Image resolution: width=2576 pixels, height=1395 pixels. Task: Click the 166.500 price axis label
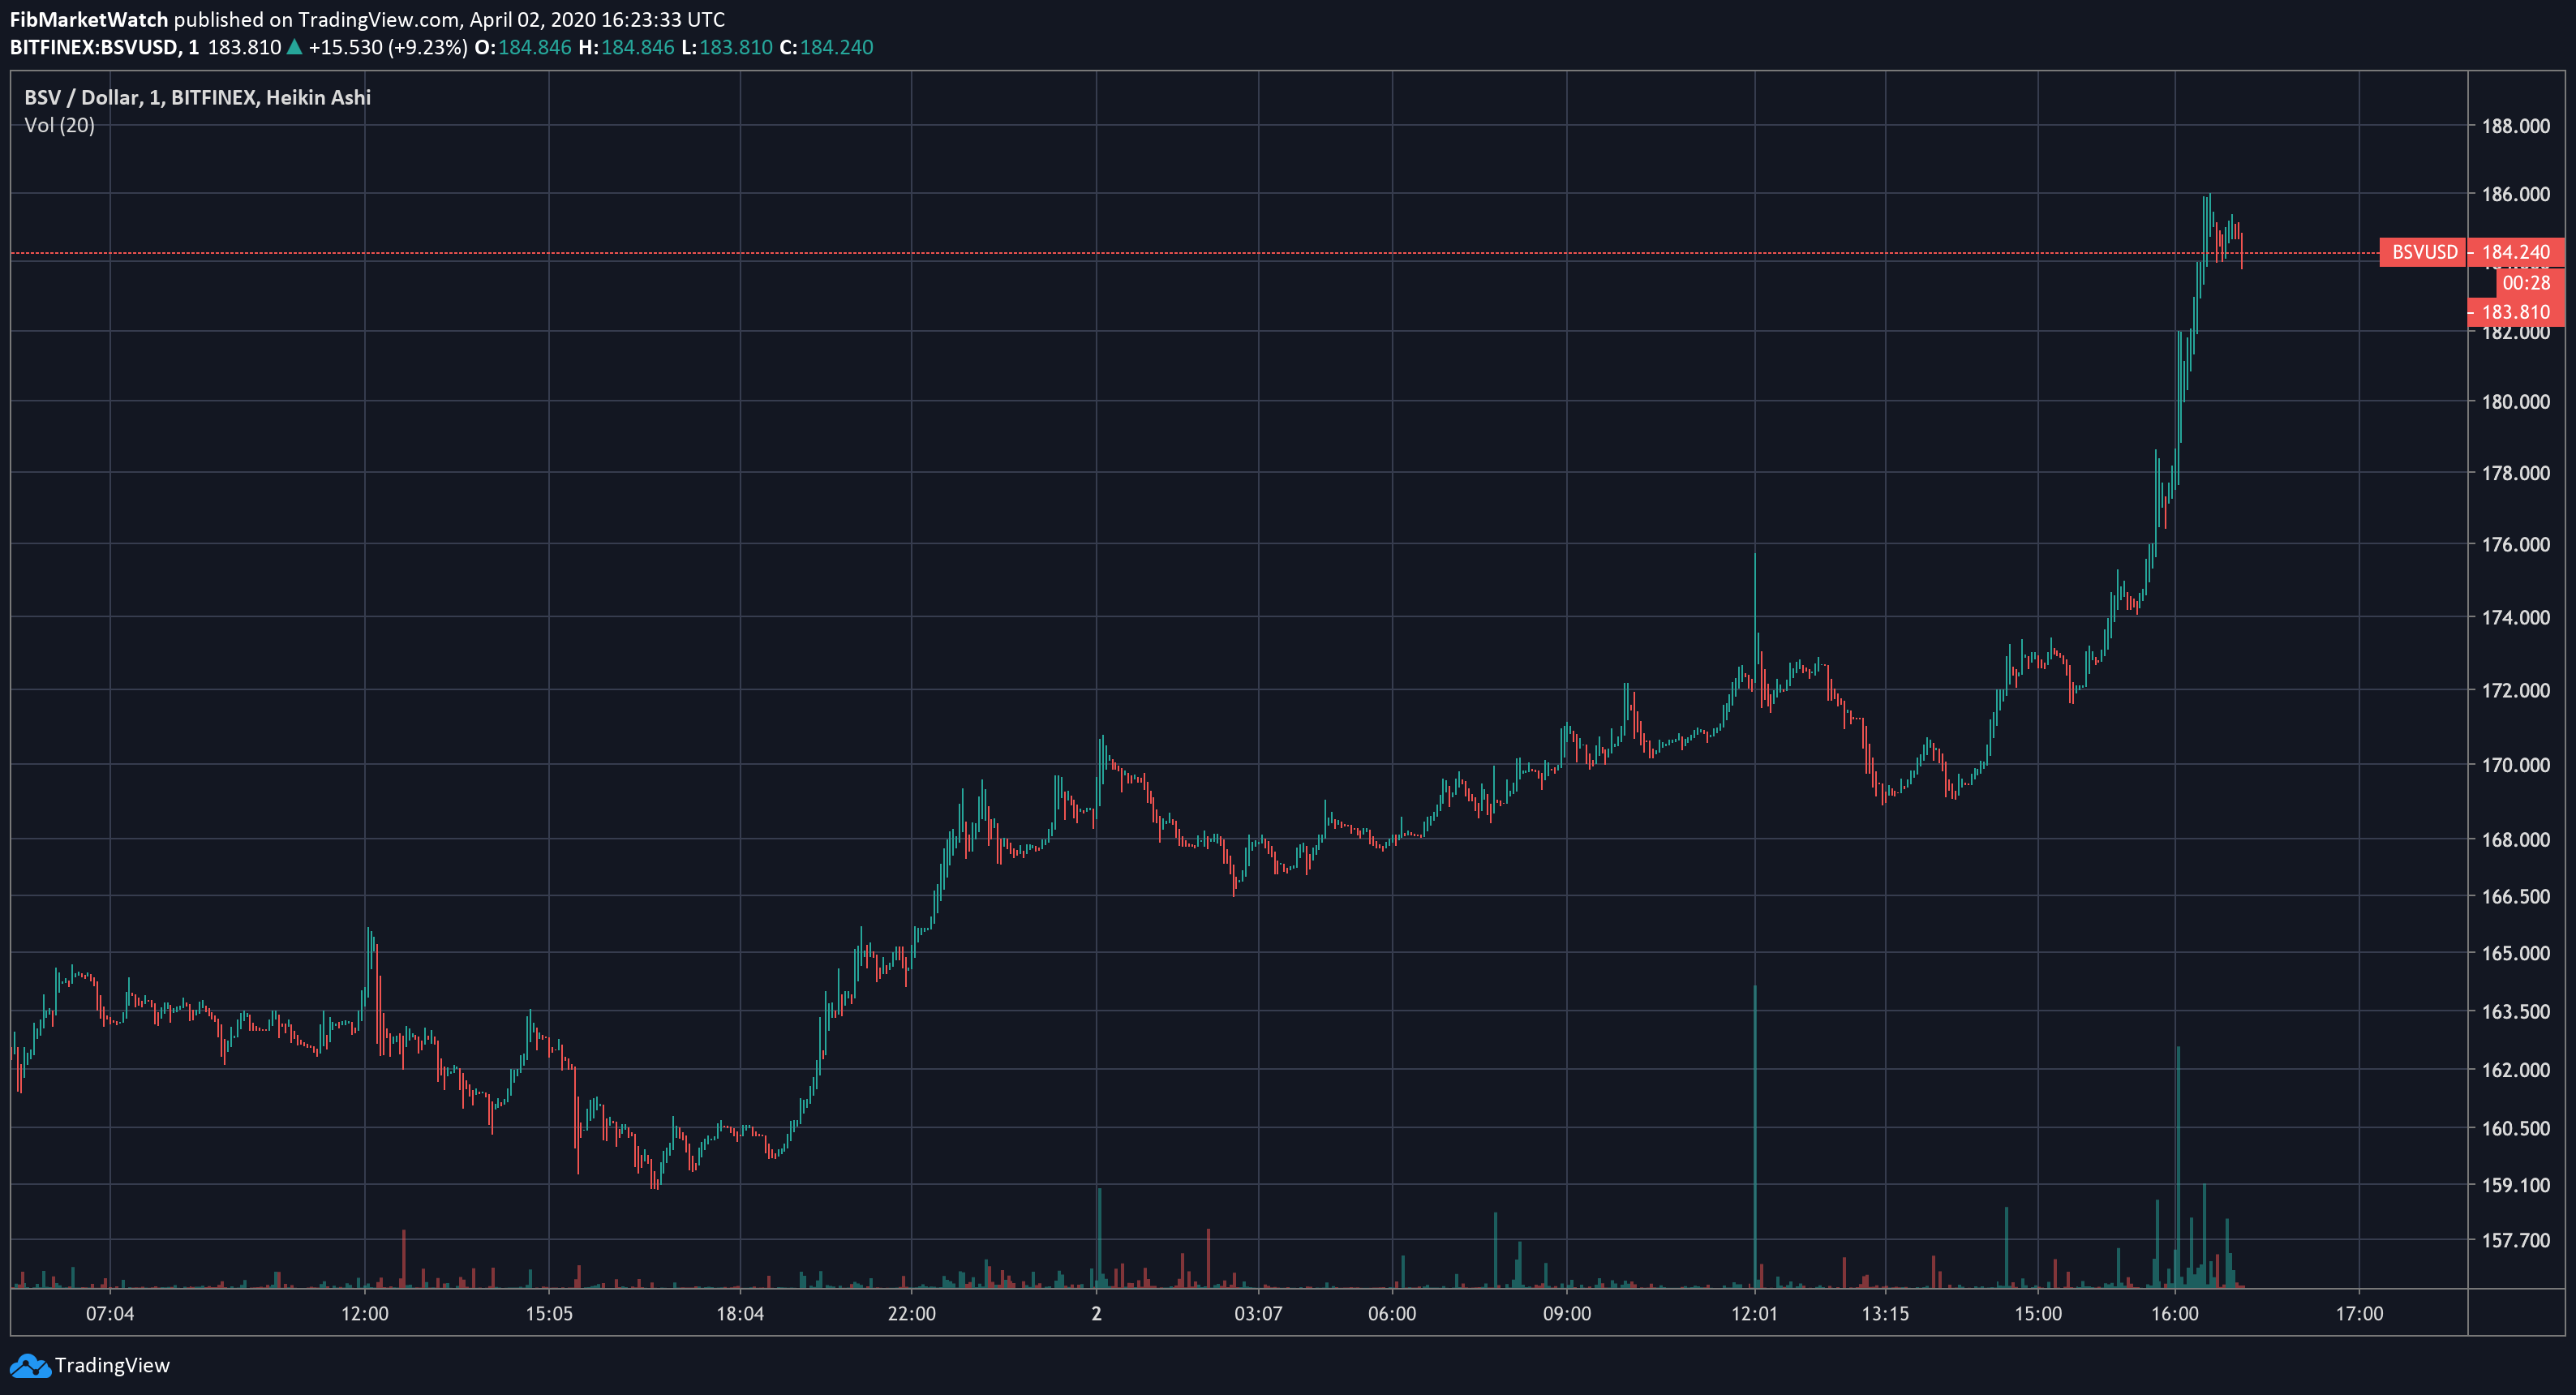pyautogui.click(x=2516, y=897)
